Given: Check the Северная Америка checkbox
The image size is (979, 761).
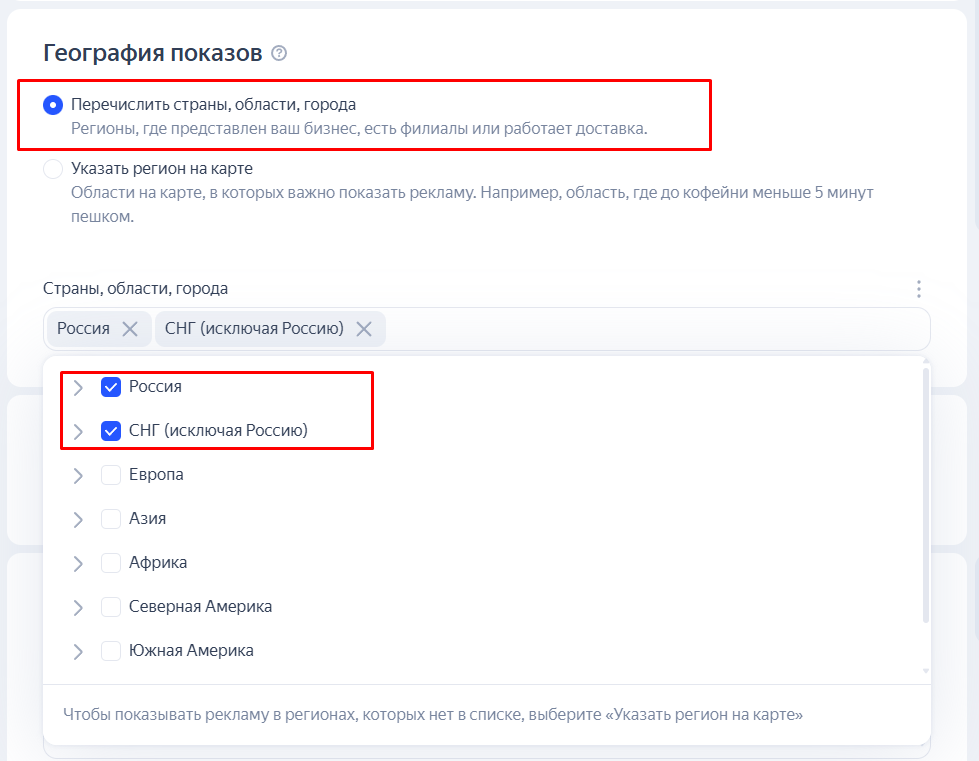Looking at the screenshot, I should click(111, 607).
